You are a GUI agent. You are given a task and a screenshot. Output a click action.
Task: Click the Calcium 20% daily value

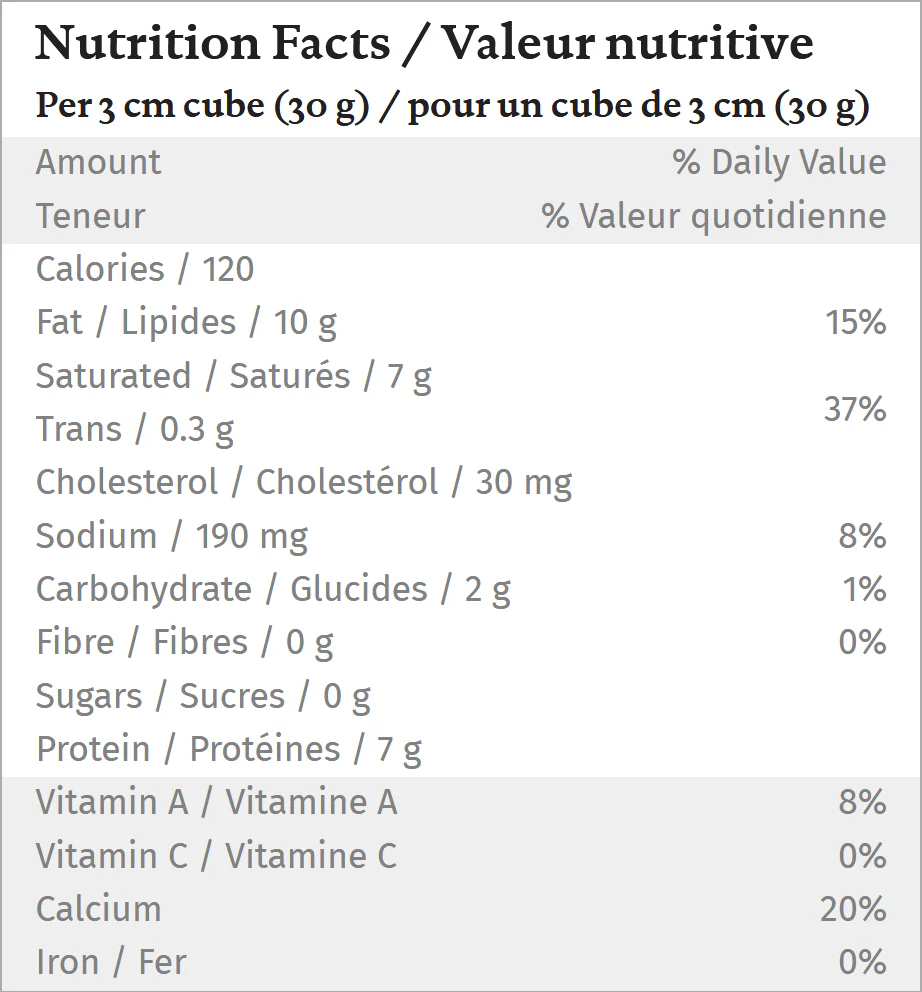pos(853,909)
